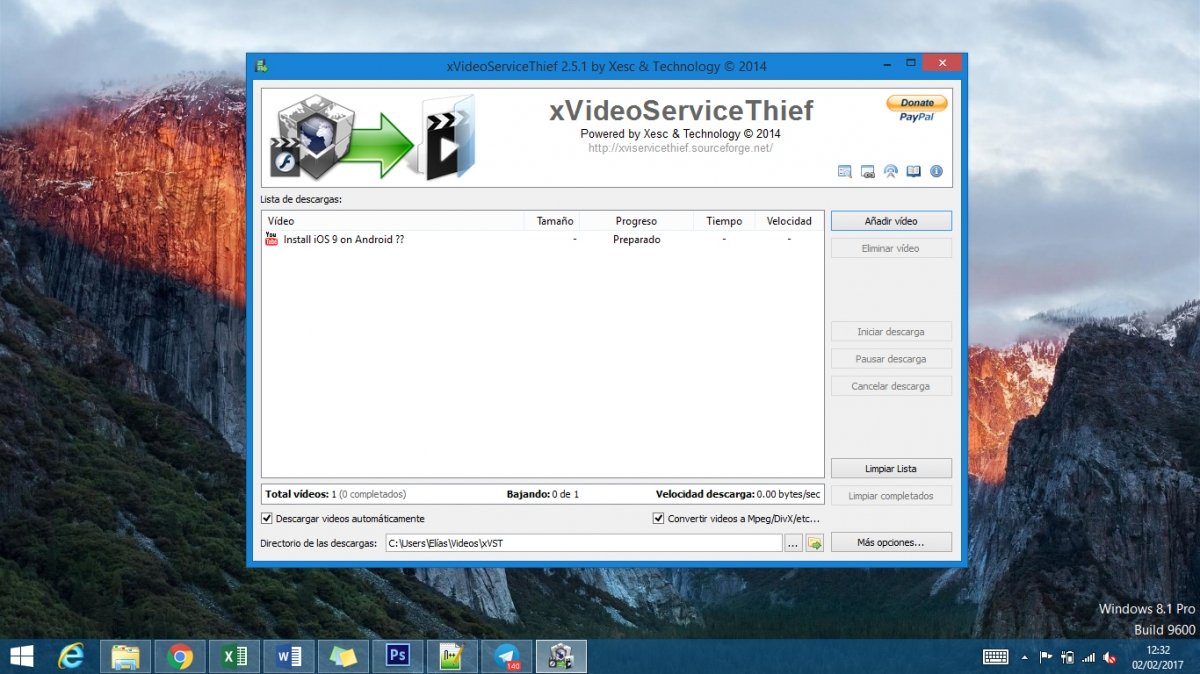The width and height of the screenshot is (1200, 674).
Task: Click the Donate PayPal button
Action: pyautogui.click(x=917, y=109)
